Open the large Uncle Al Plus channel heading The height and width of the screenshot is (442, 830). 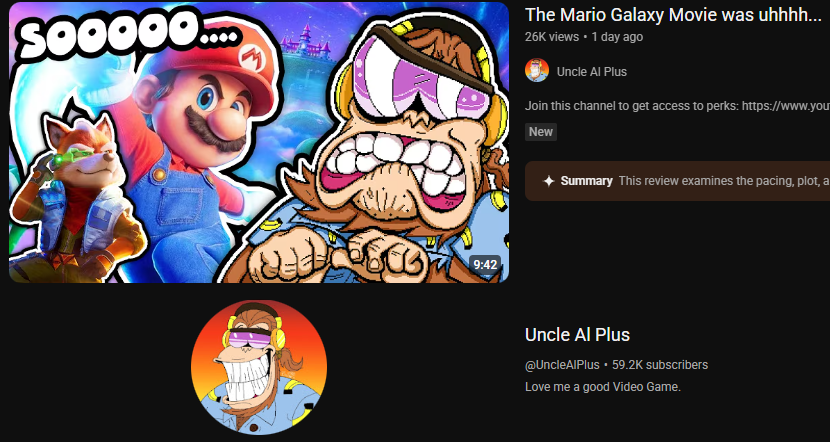(577, 335)
